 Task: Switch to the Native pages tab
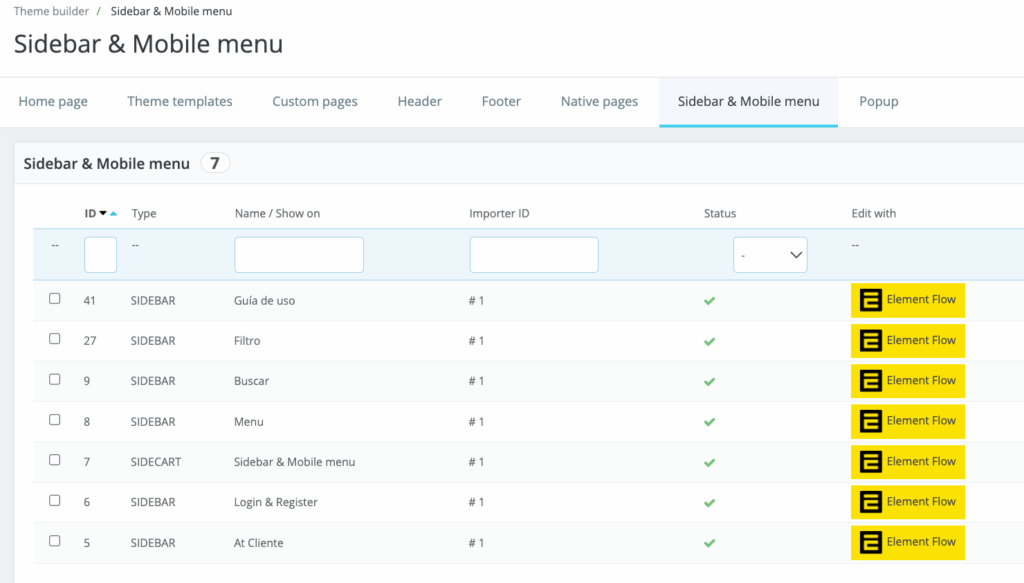coord(600,101)
